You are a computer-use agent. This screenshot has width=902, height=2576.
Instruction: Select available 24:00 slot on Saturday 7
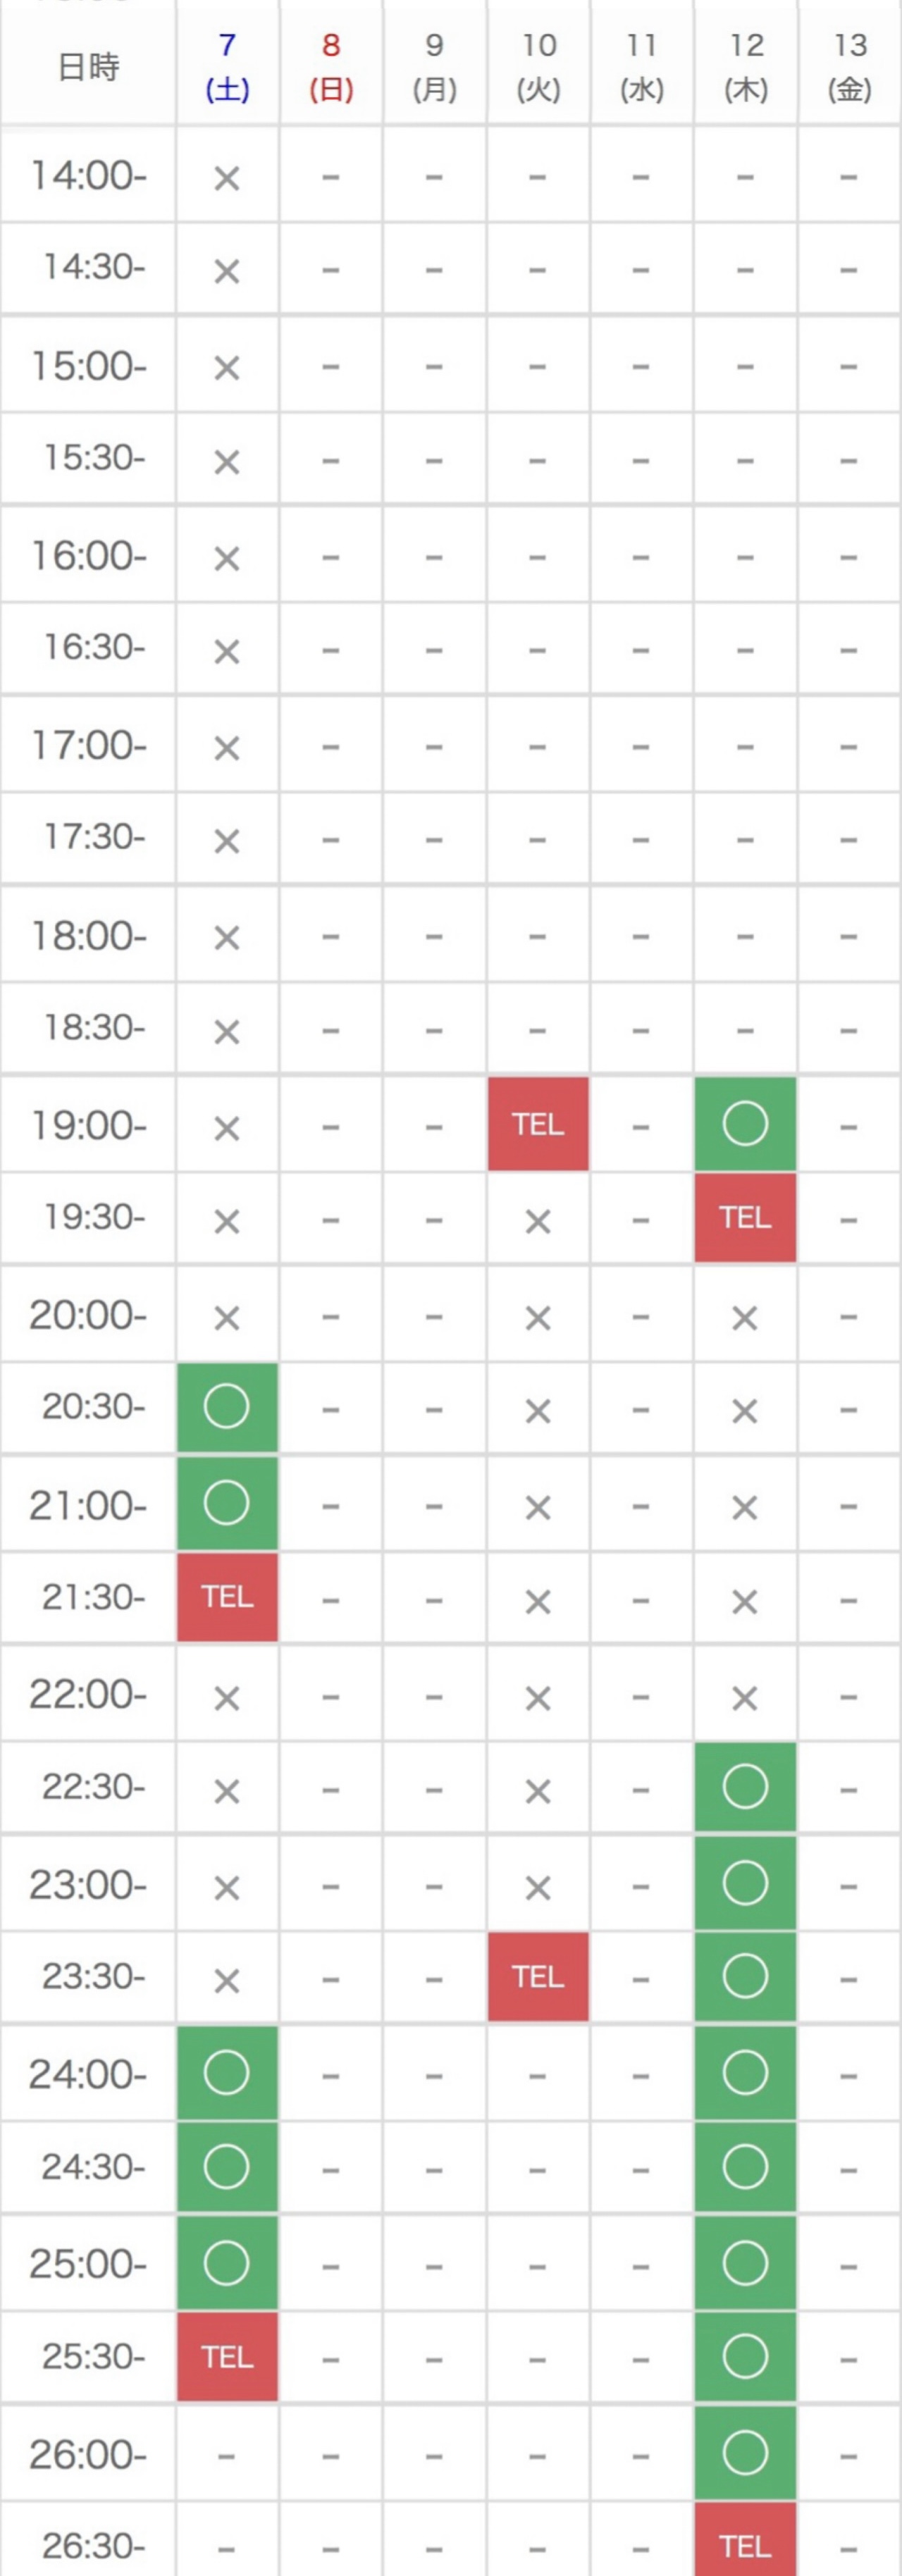pos(227,2073)
